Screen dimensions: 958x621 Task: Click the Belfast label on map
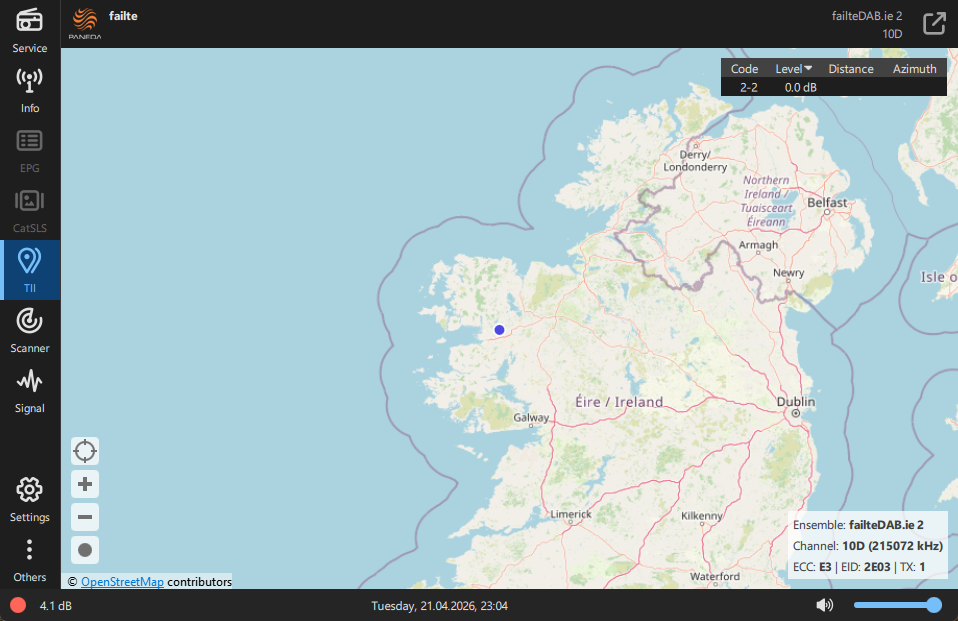click(827, 202)
